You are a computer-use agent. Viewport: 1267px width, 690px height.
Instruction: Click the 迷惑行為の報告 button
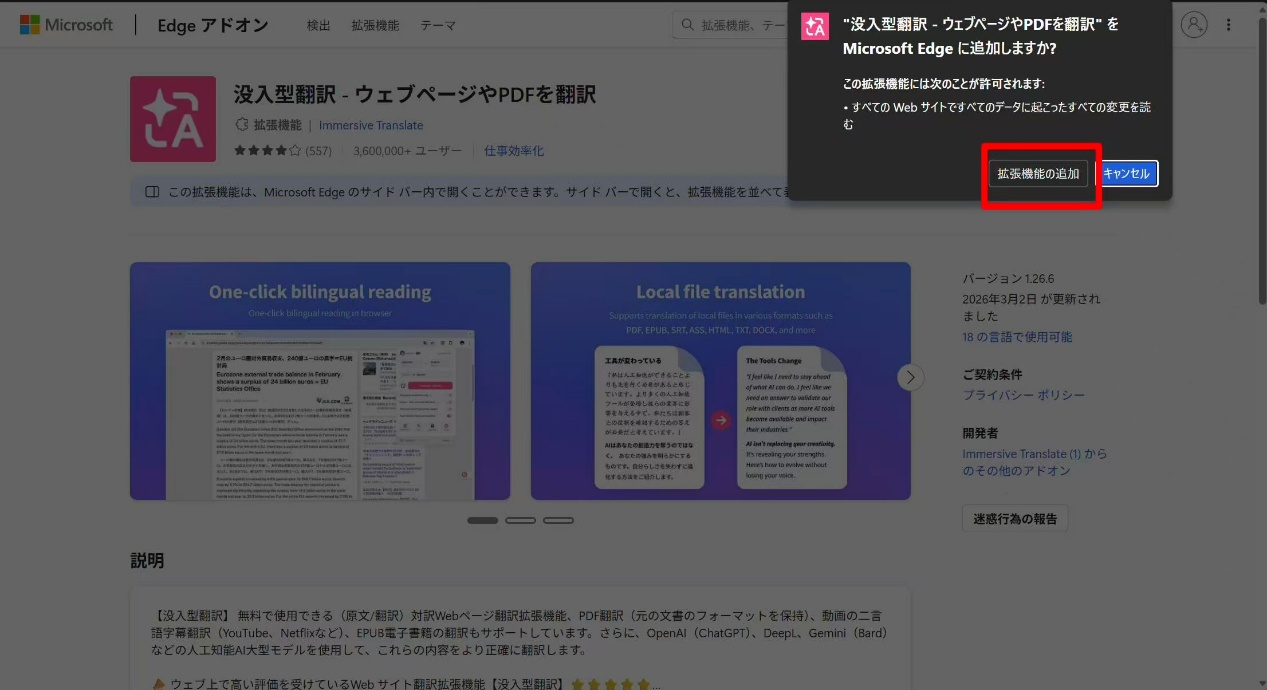coord(1015,518)
